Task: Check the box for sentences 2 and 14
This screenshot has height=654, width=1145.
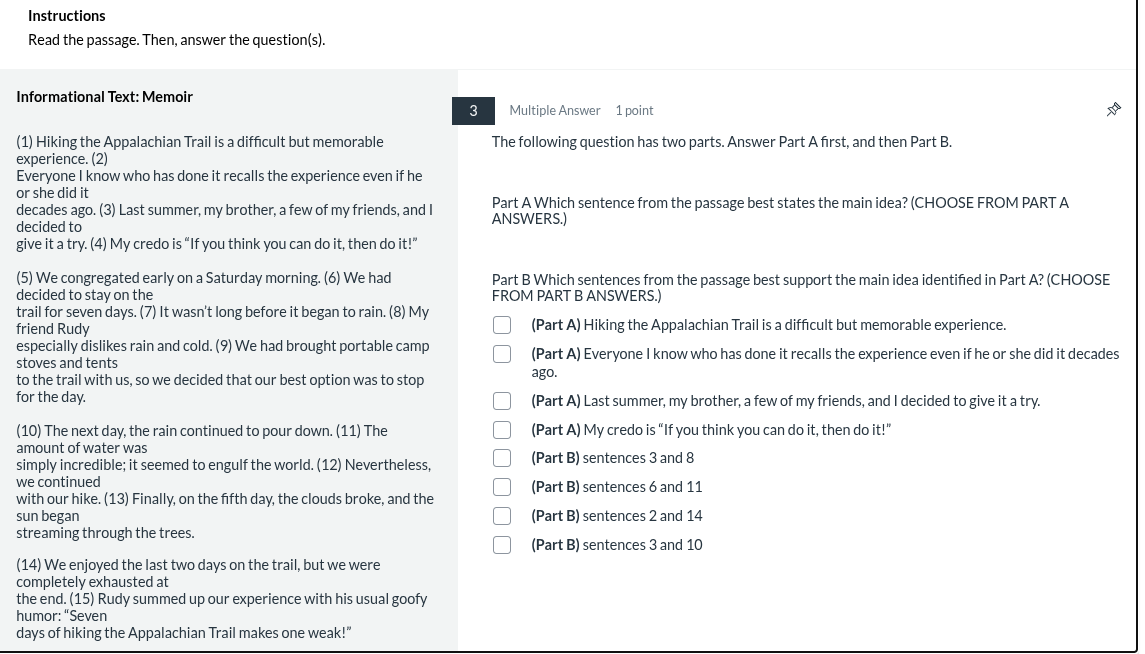Action: 502,516
